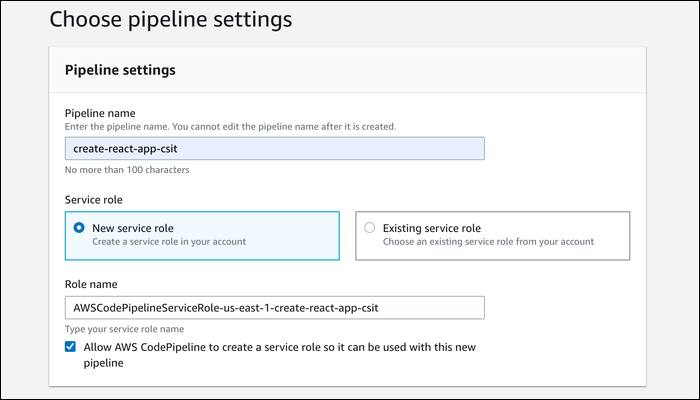Click the 'Role name' field label

pyautogui.click(x=91, y=284)
